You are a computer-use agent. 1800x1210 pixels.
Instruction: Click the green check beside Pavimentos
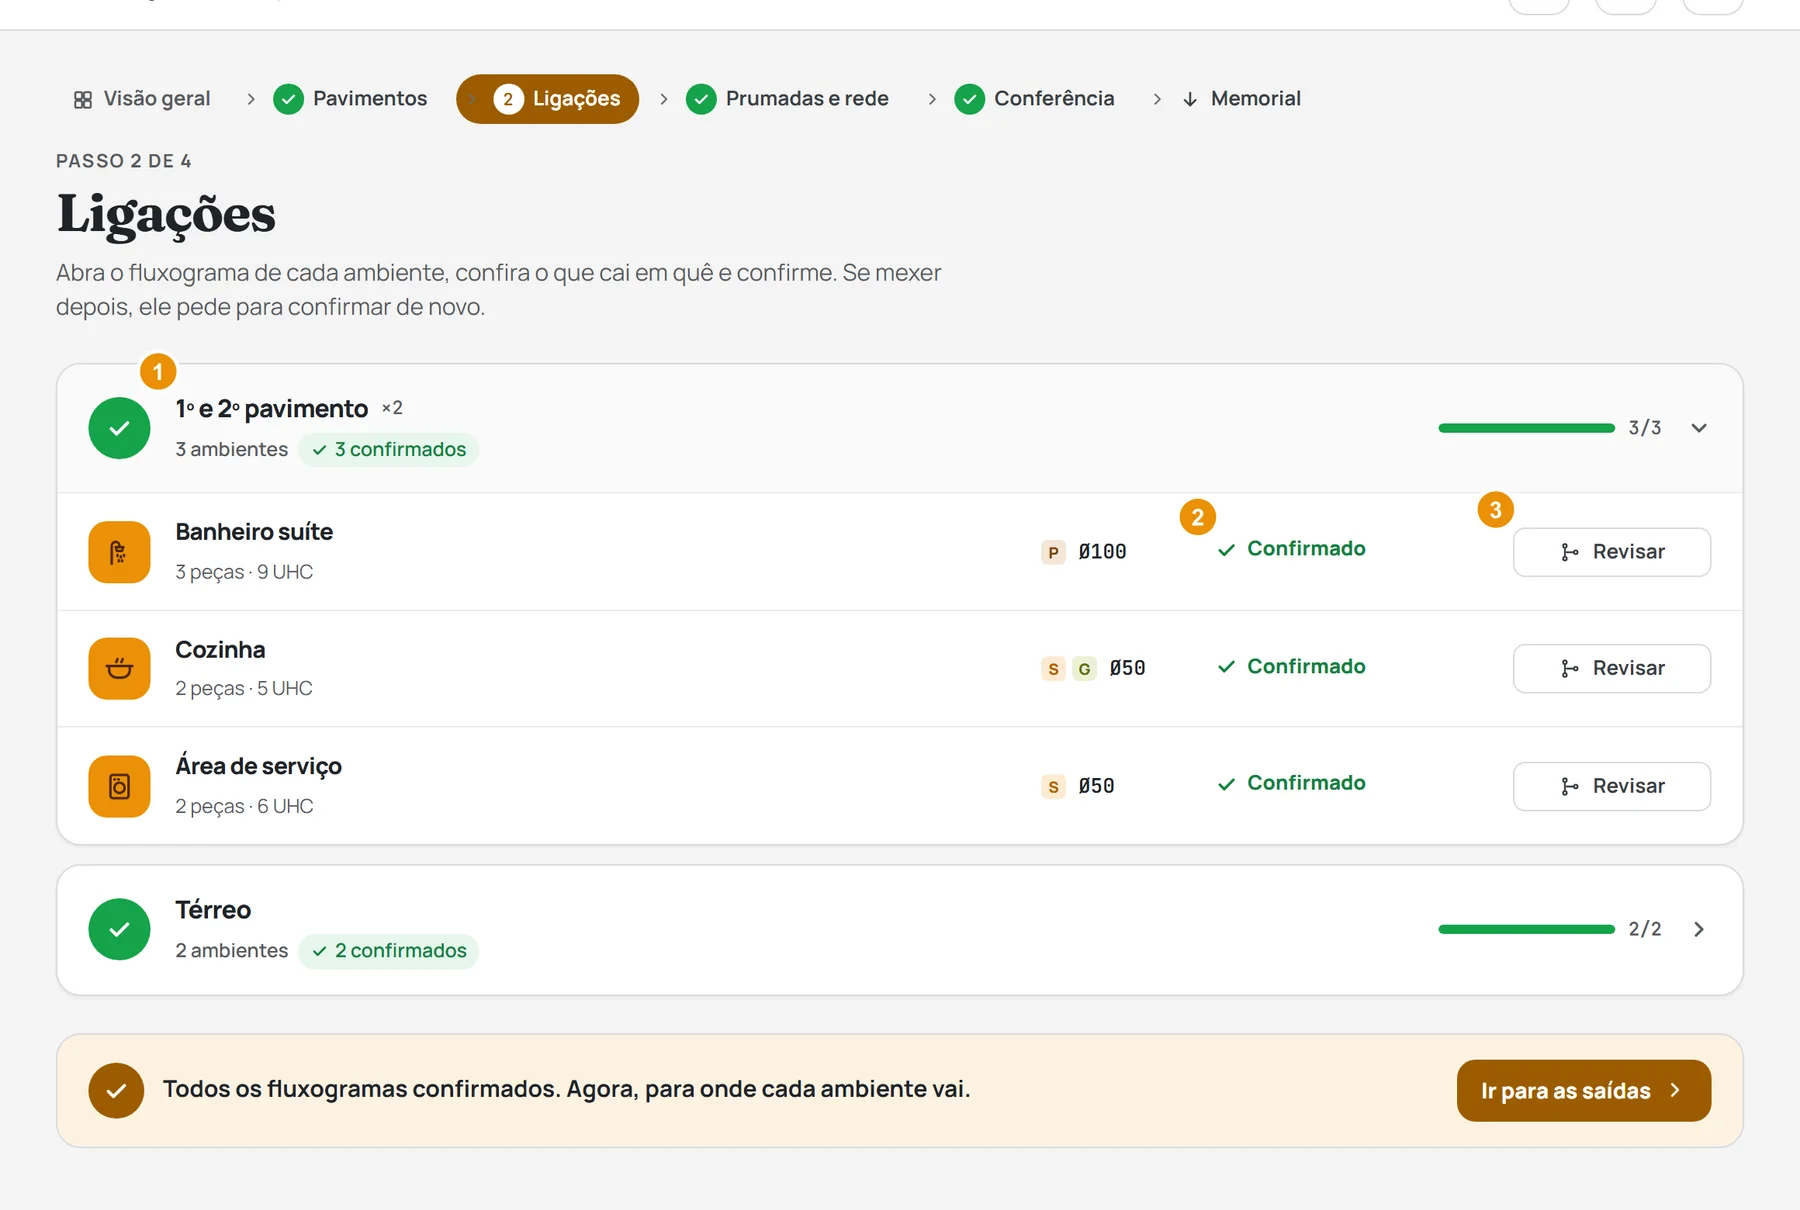[x=289, y=99]
